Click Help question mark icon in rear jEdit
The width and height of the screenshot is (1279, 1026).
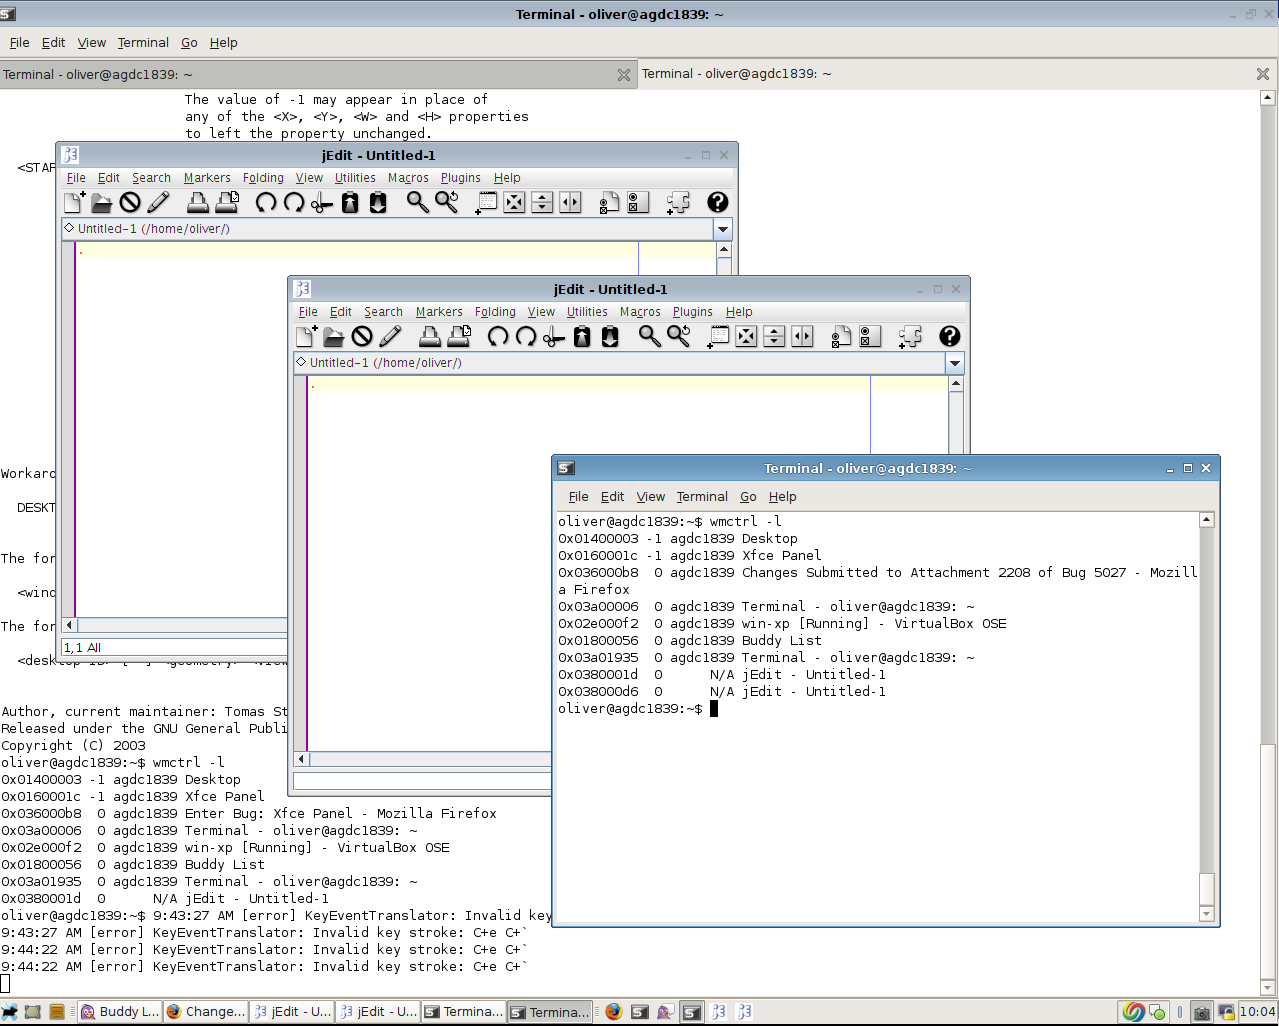click(x=717, y=203)
